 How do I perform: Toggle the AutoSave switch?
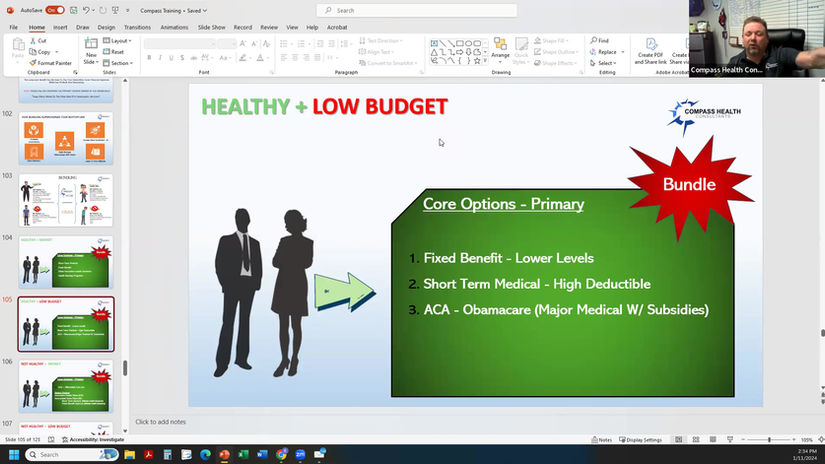coord(55,11)
